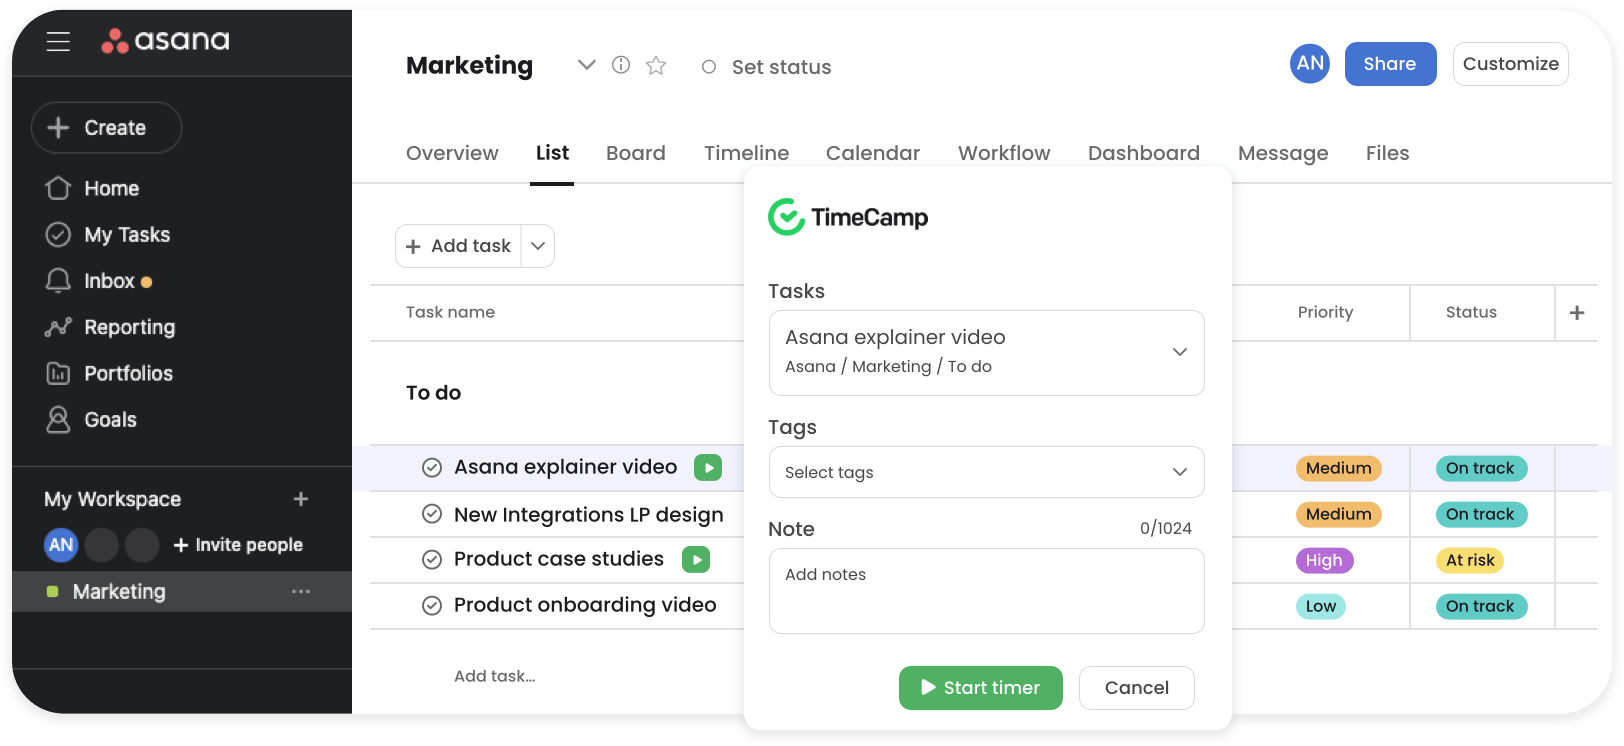Mark Product case studies task complete
This screenshot has width=1624, height=746.
click(432, 560)
